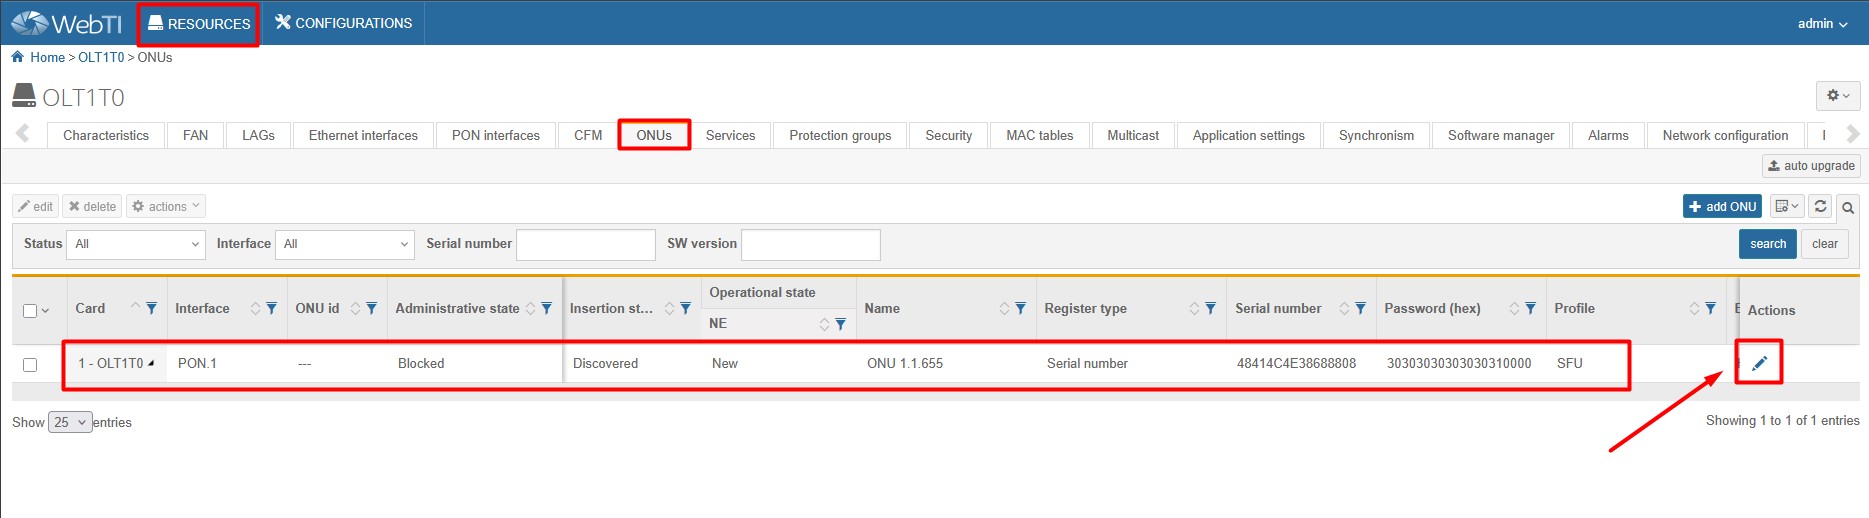Open the Interface filter dropdown
The image size is (1869, 518).
pyautogui.click(x=345, y=244)
